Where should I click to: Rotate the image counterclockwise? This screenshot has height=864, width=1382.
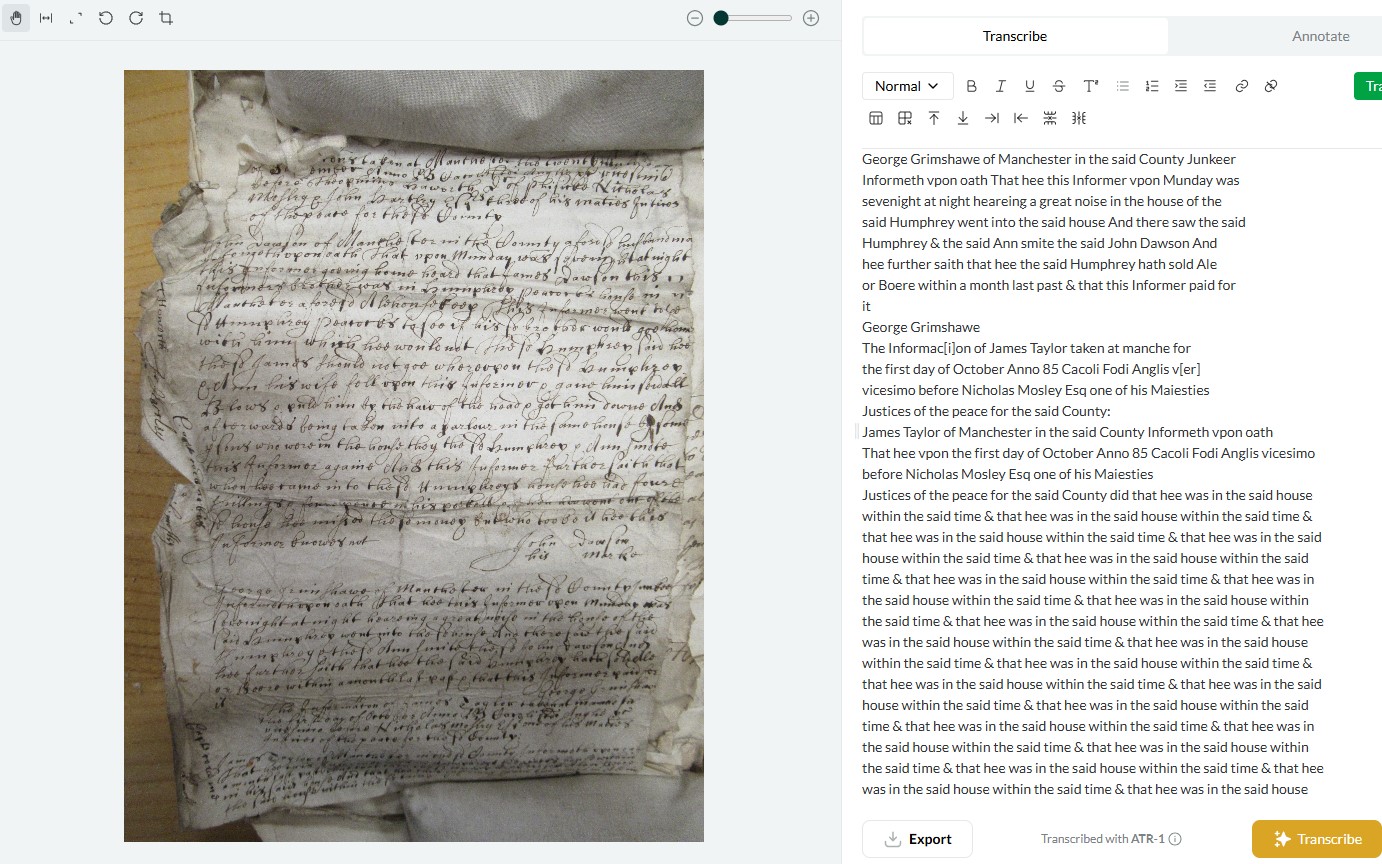[106, 18]
